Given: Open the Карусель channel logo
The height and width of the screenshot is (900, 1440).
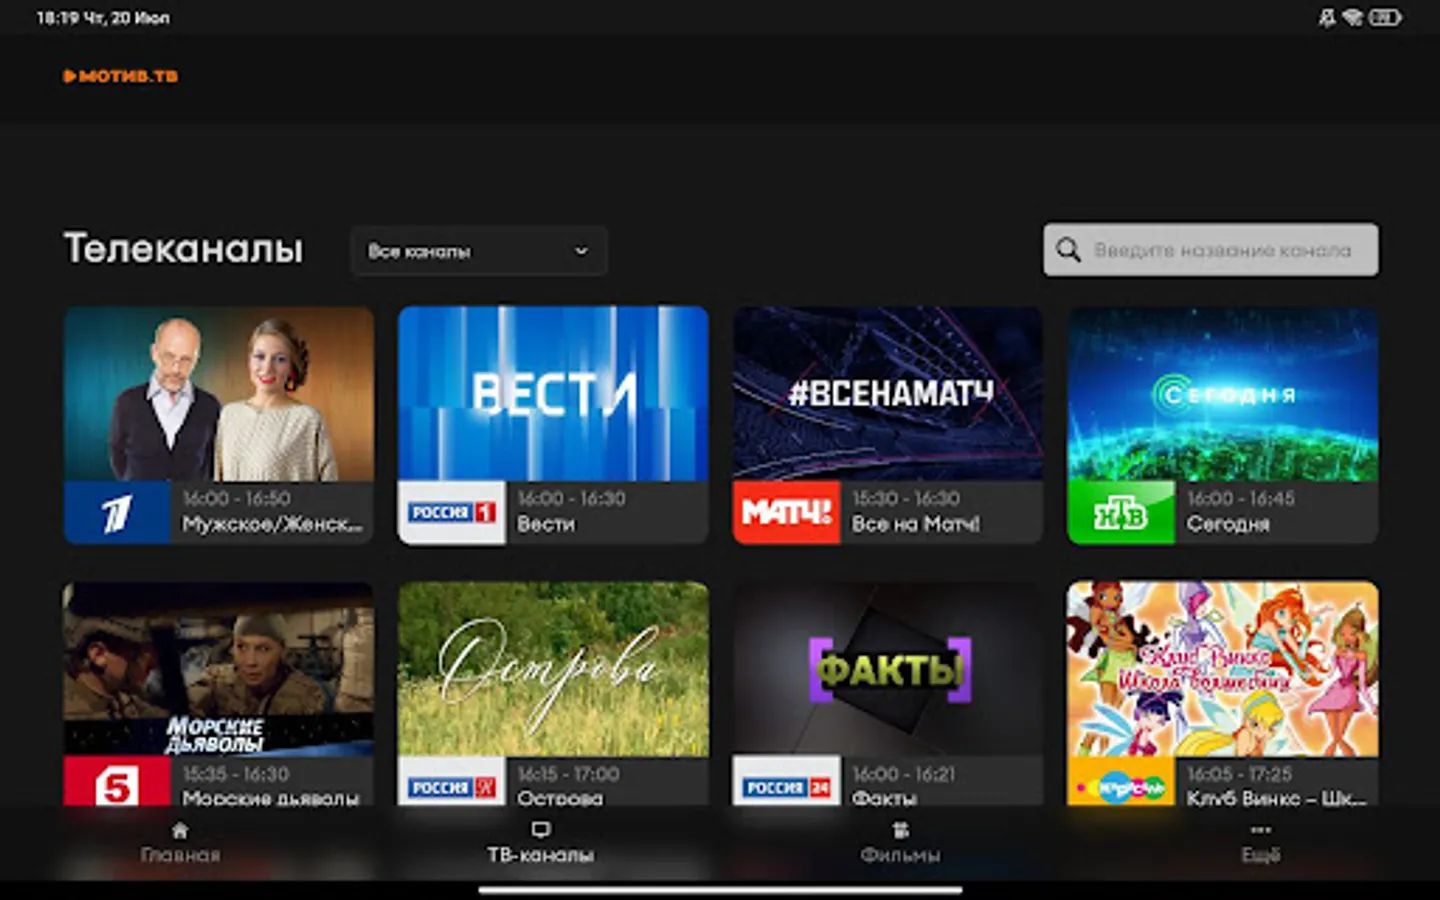Looking at the screenshot, I should pyautogui.click(x=1121, y=782).
